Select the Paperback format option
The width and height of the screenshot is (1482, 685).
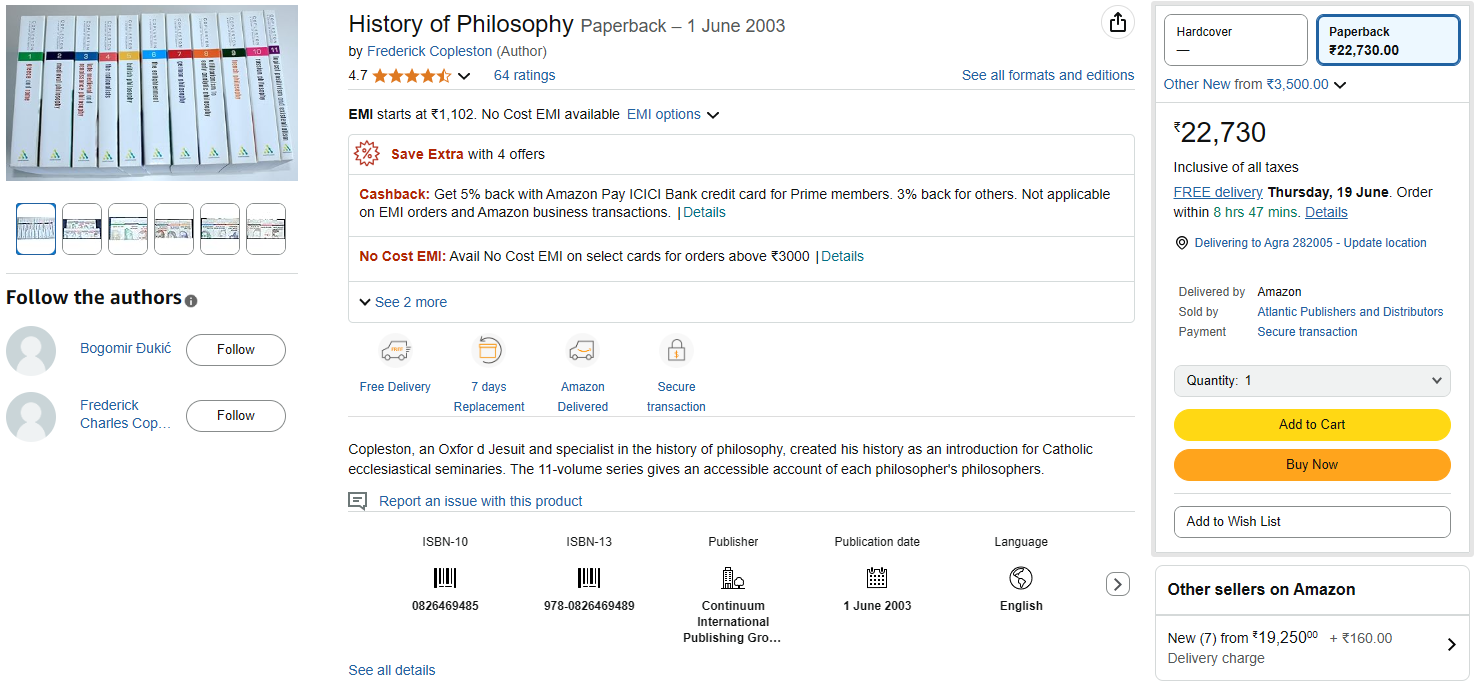(1388, 40)
